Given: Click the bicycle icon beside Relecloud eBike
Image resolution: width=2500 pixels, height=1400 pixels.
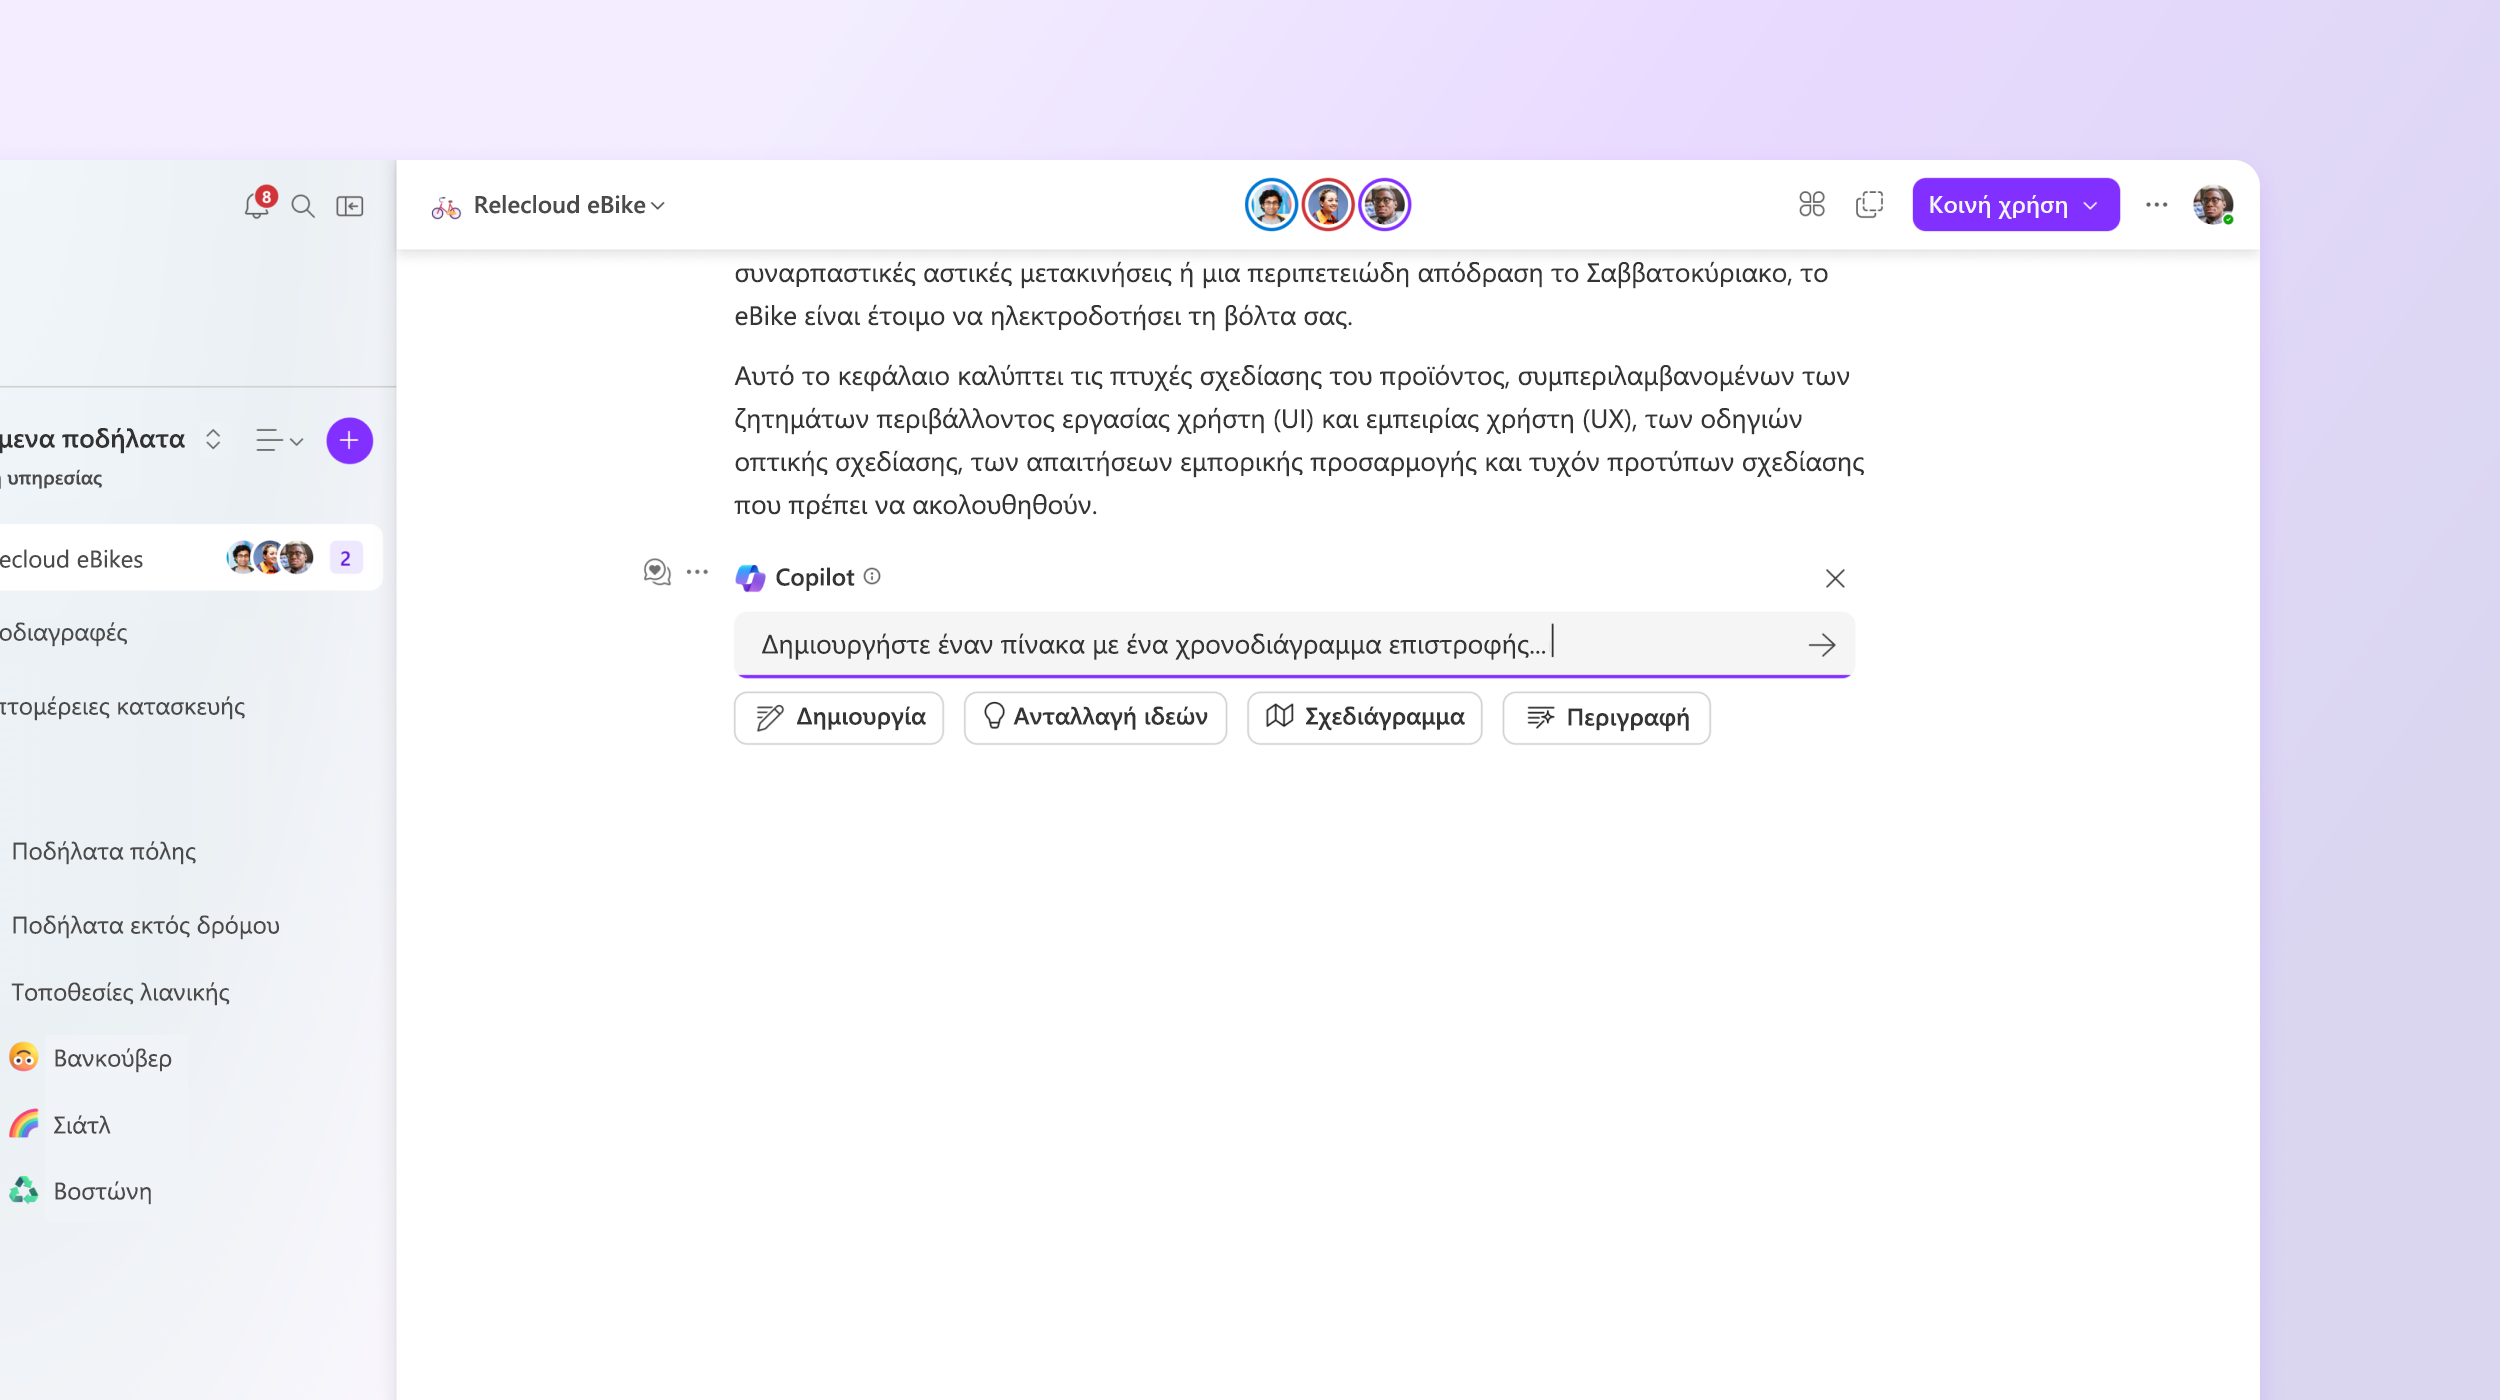Looking at the screenshot, I should tap(446, 206).
